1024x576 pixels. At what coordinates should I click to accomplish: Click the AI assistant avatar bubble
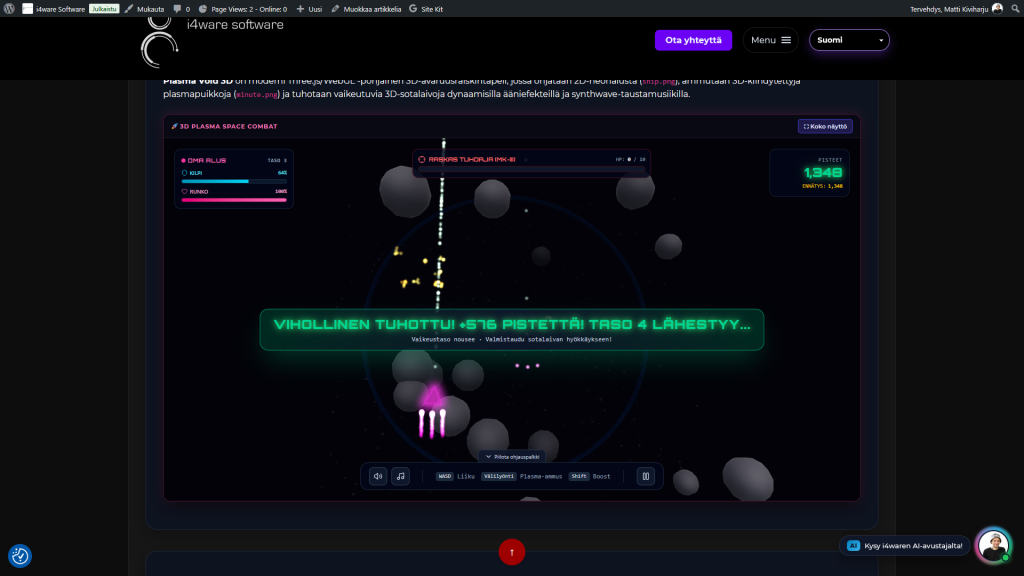pyautogui.click(x=993, y=545)
